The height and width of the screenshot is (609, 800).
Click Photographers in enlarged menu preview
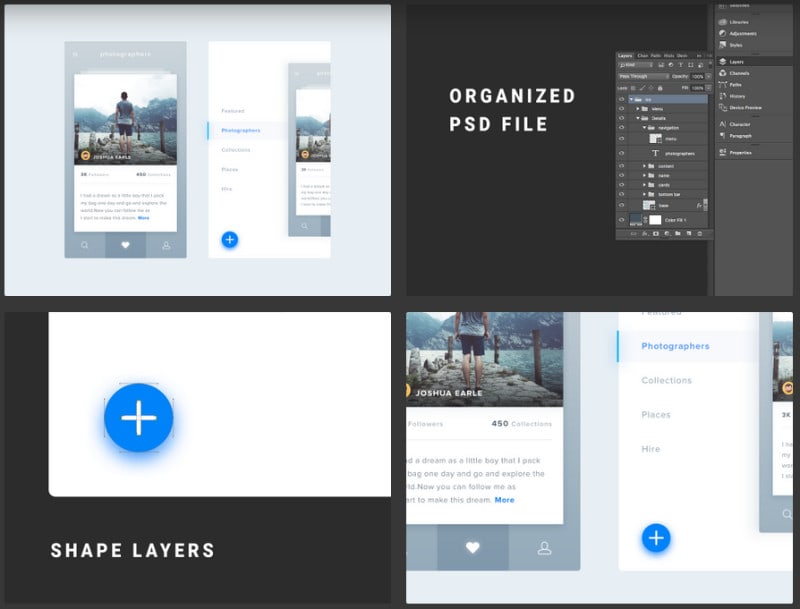(x=675, y=346)
